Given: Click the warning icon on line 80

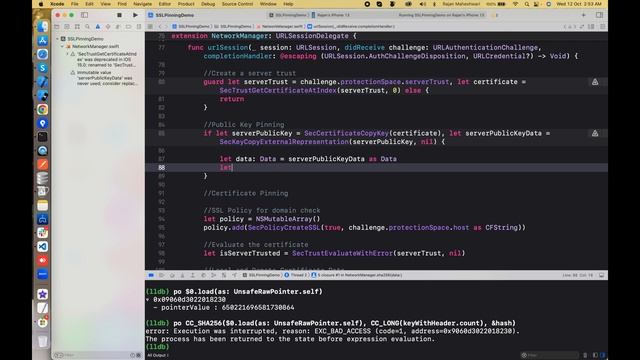Looking at the screenshot, I should 595,82.
